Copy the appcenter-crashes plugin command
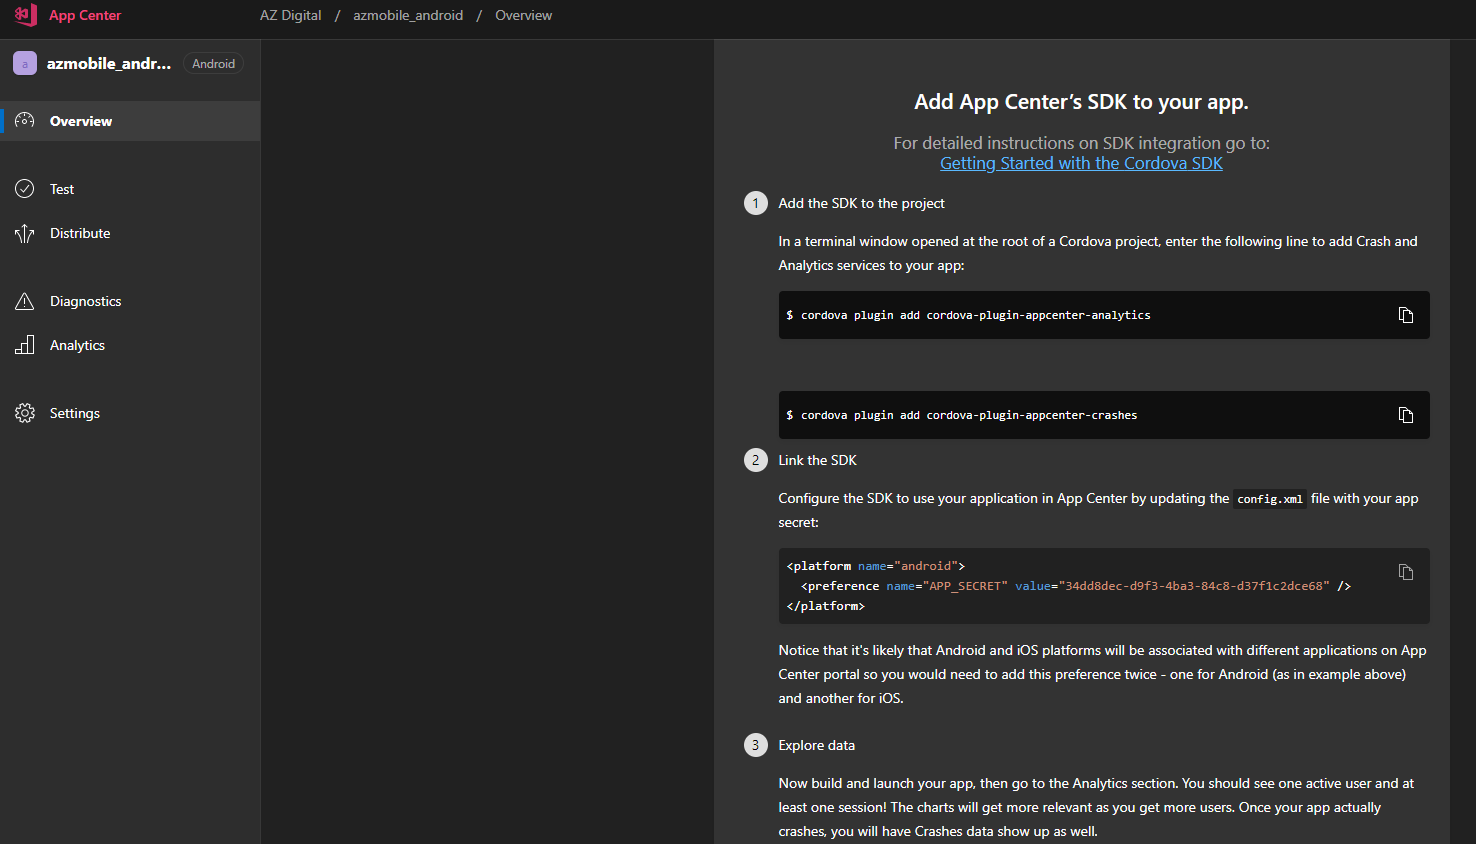This screenshot has height=844, width=1476. 1405,415
